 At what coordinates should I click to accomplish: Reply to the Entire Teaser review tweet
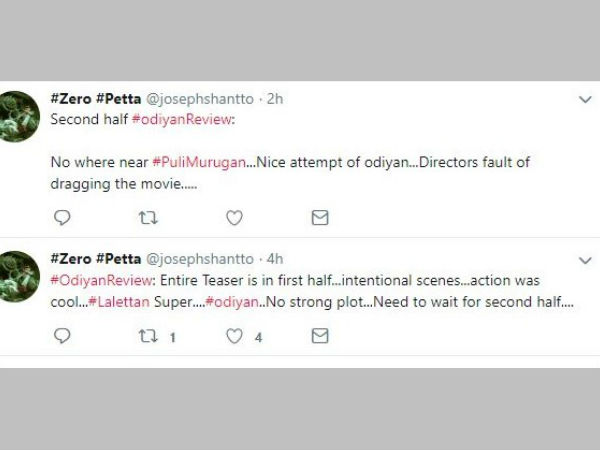click(x=62, y=337)
